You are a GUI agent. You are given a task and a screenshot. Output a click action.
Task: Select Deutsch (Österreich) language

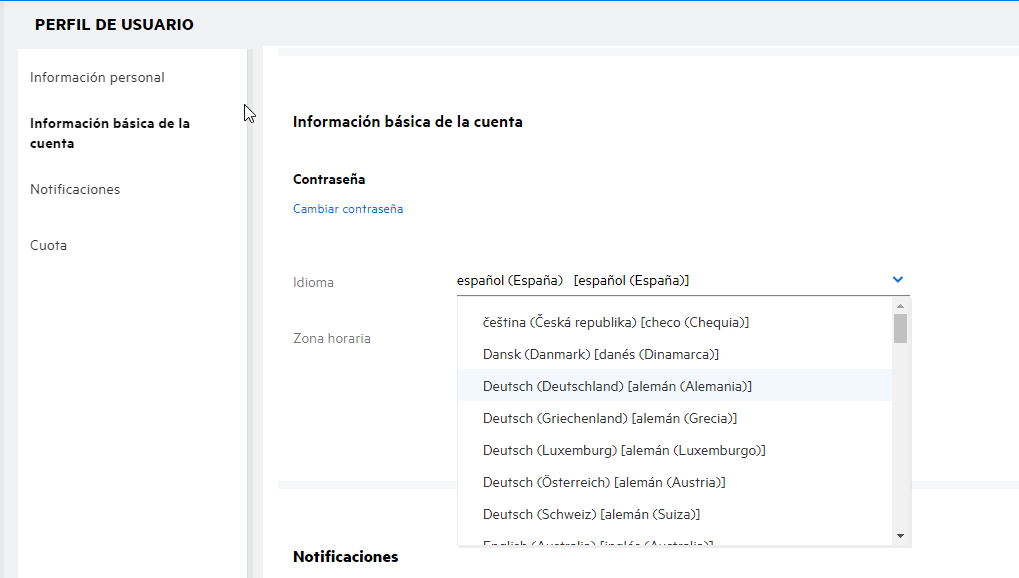(x=604, y=482)
